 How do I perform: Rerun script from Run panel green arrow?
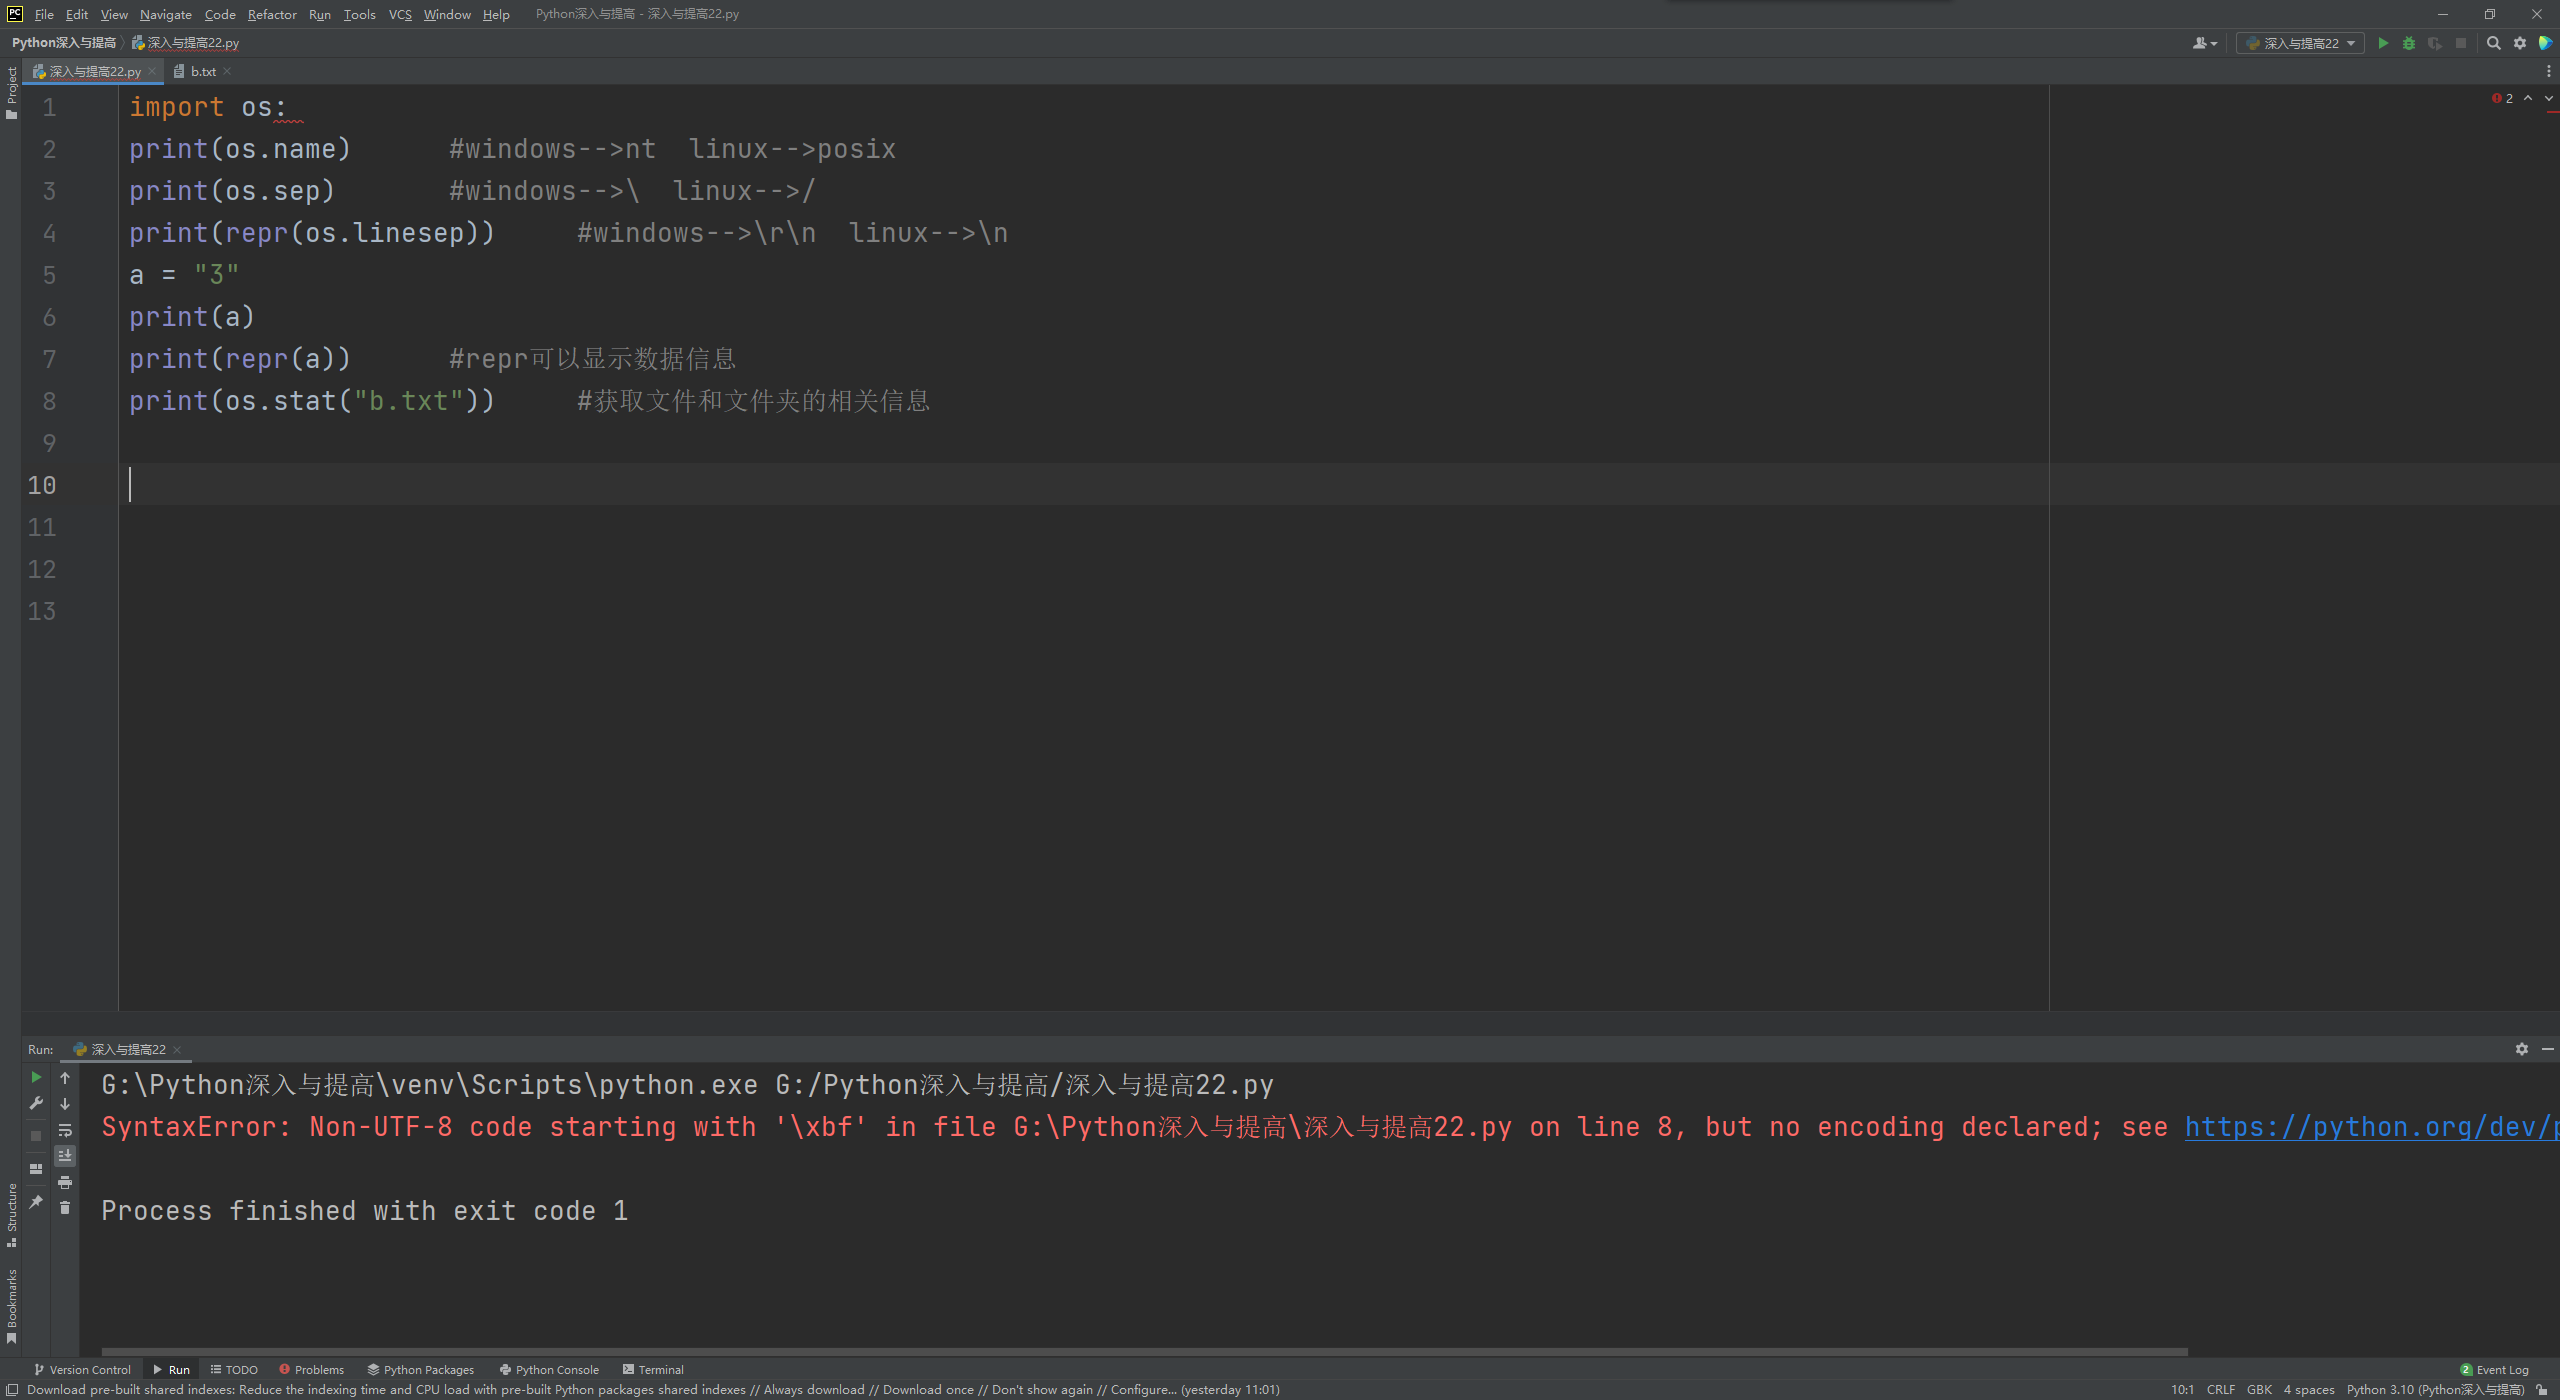coord(36,1077)
